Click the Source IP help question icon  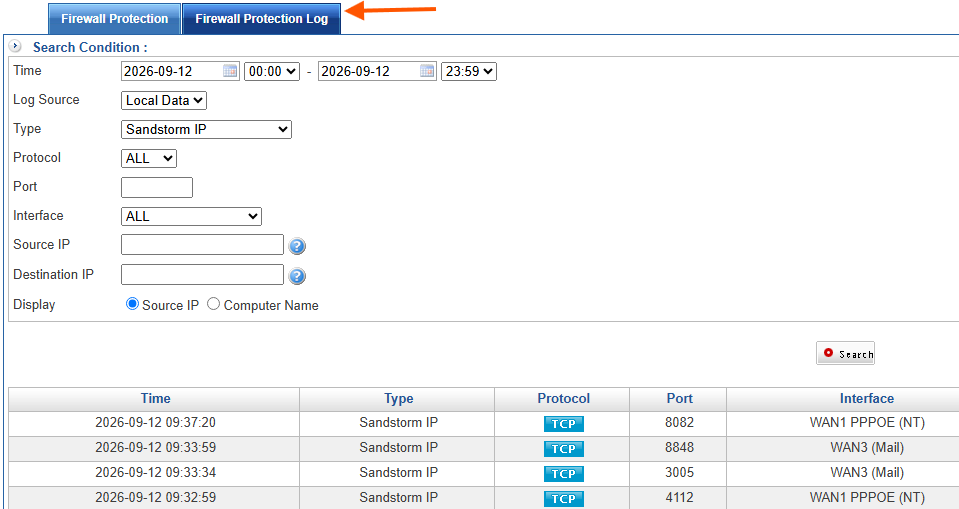pyautogui.click(x=297, y=246)
